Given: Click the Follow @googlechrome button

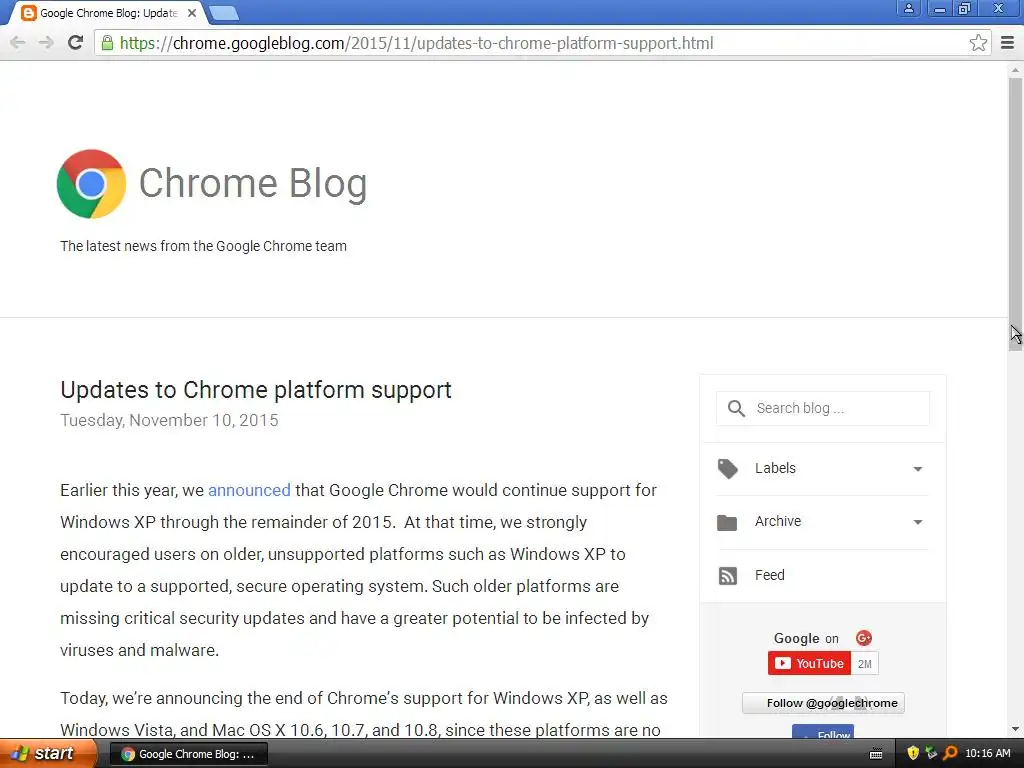Looking at the screenshot, I should click(x=824, y=703).
